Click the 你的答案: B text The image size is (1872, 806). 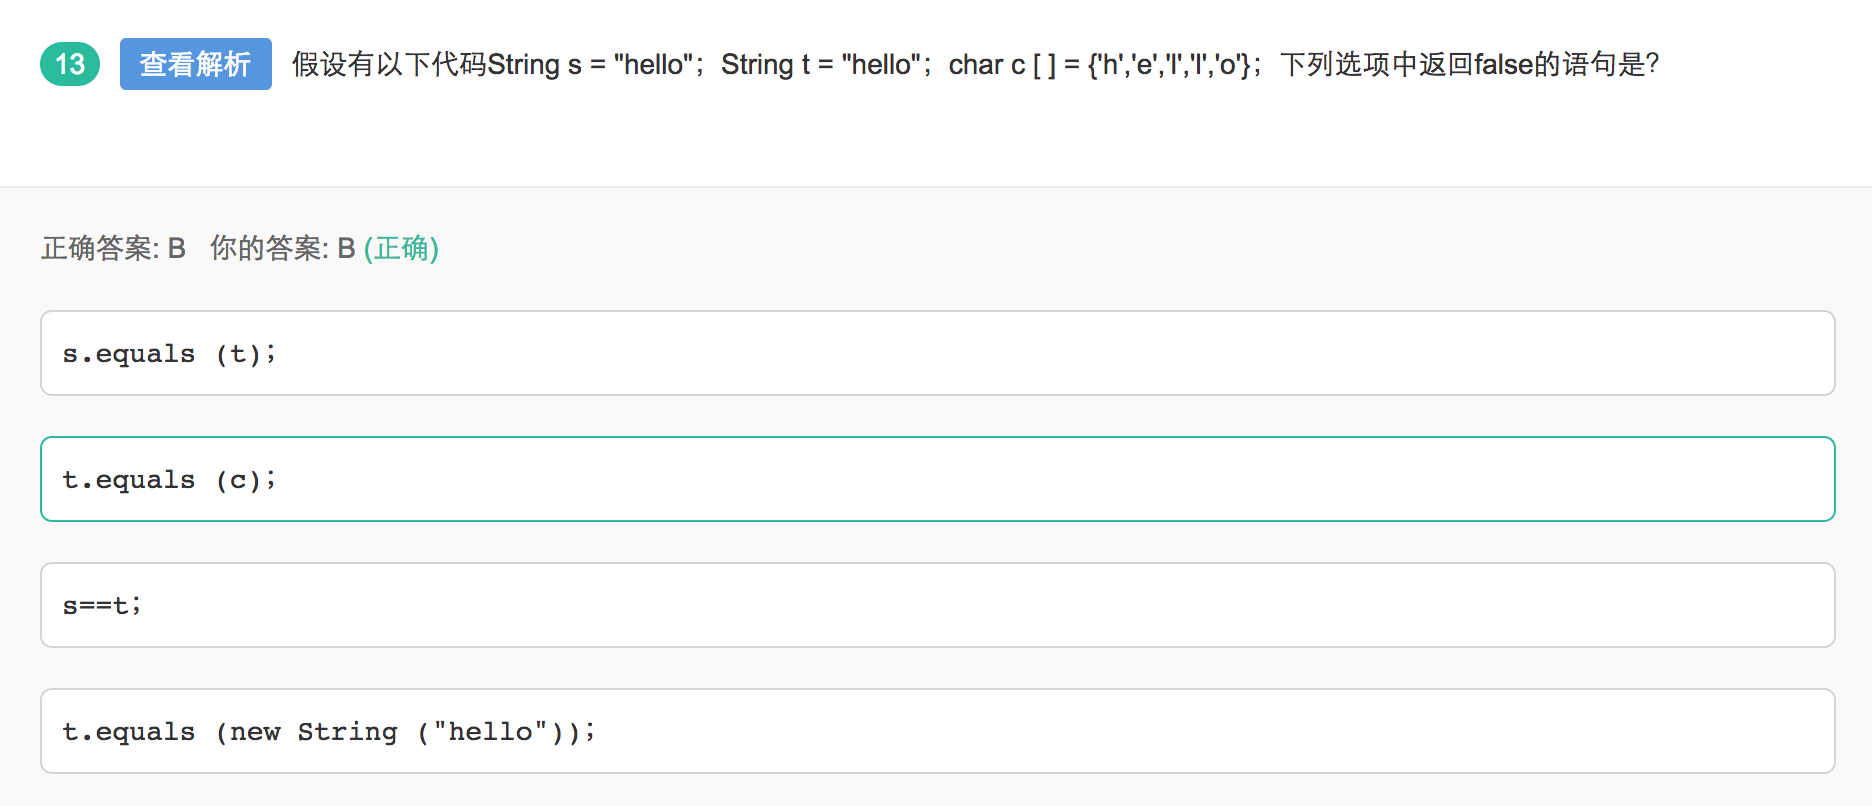(283, 248)
